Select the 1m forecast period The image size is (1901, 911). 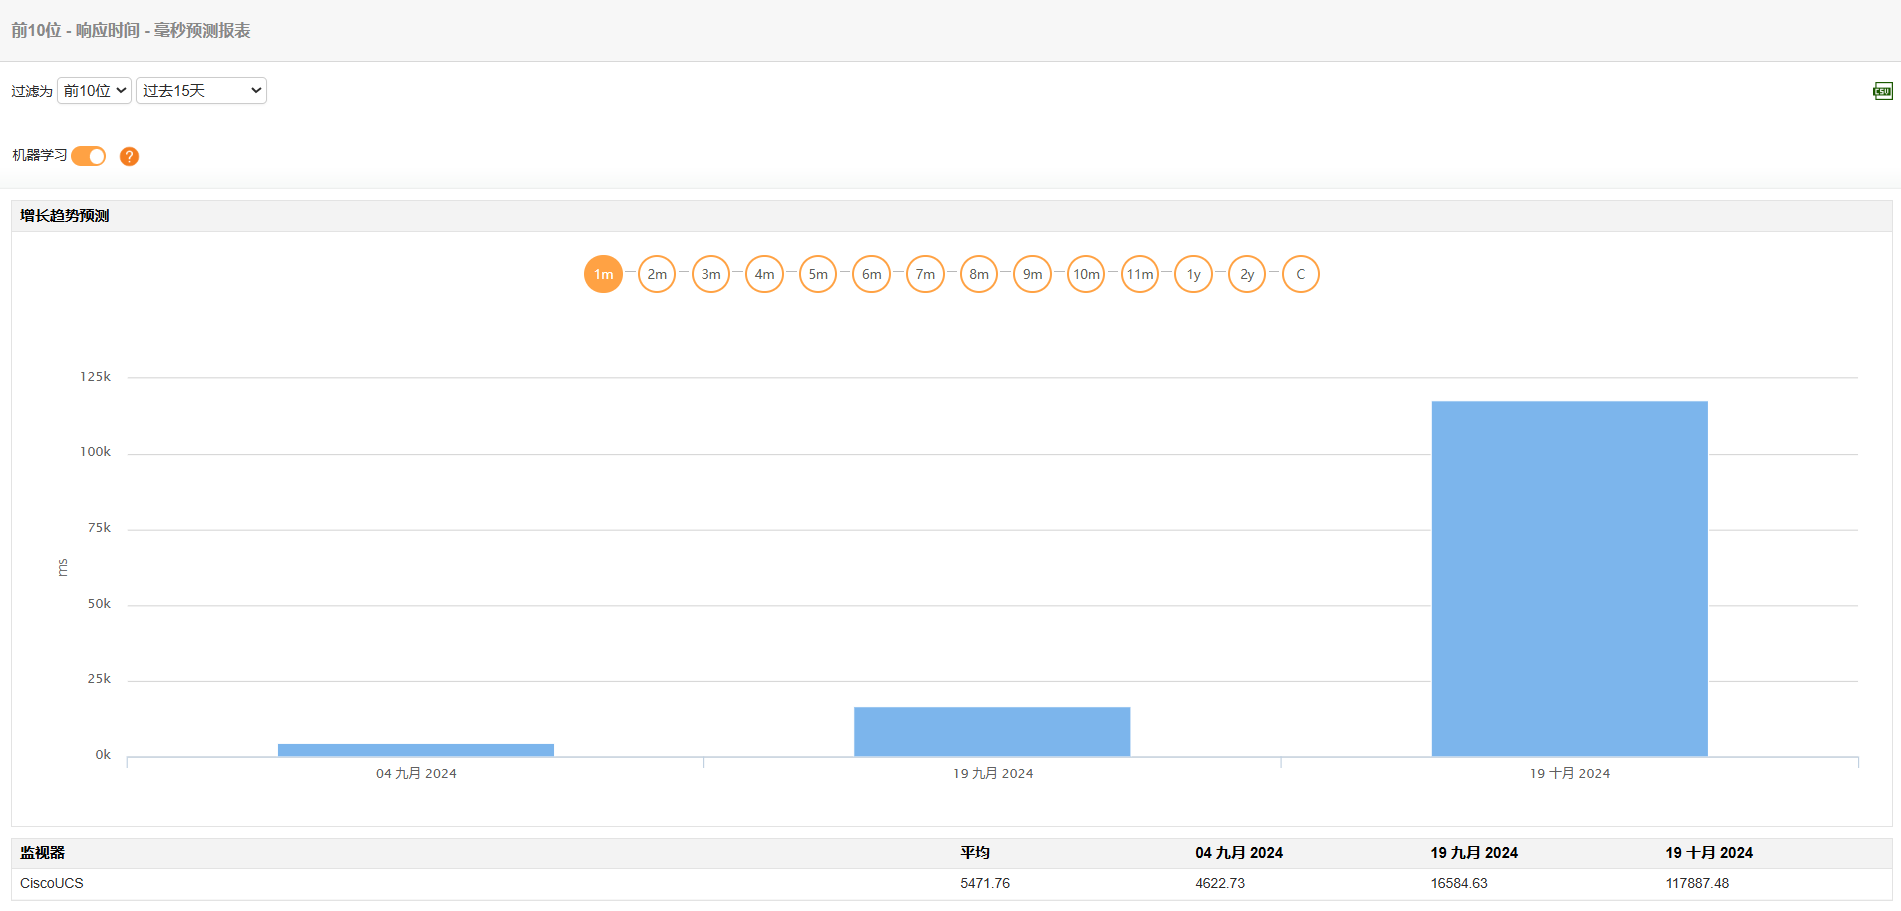click(603, 274)
